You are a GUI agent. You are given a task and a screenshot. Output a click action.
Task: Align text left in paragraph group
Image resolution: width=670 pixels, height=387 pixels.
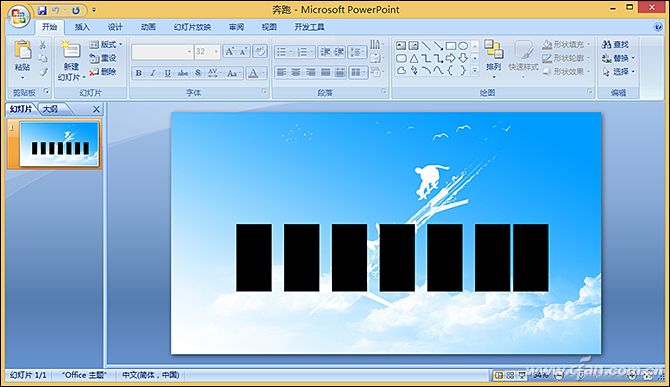click(x=281, y=73)
